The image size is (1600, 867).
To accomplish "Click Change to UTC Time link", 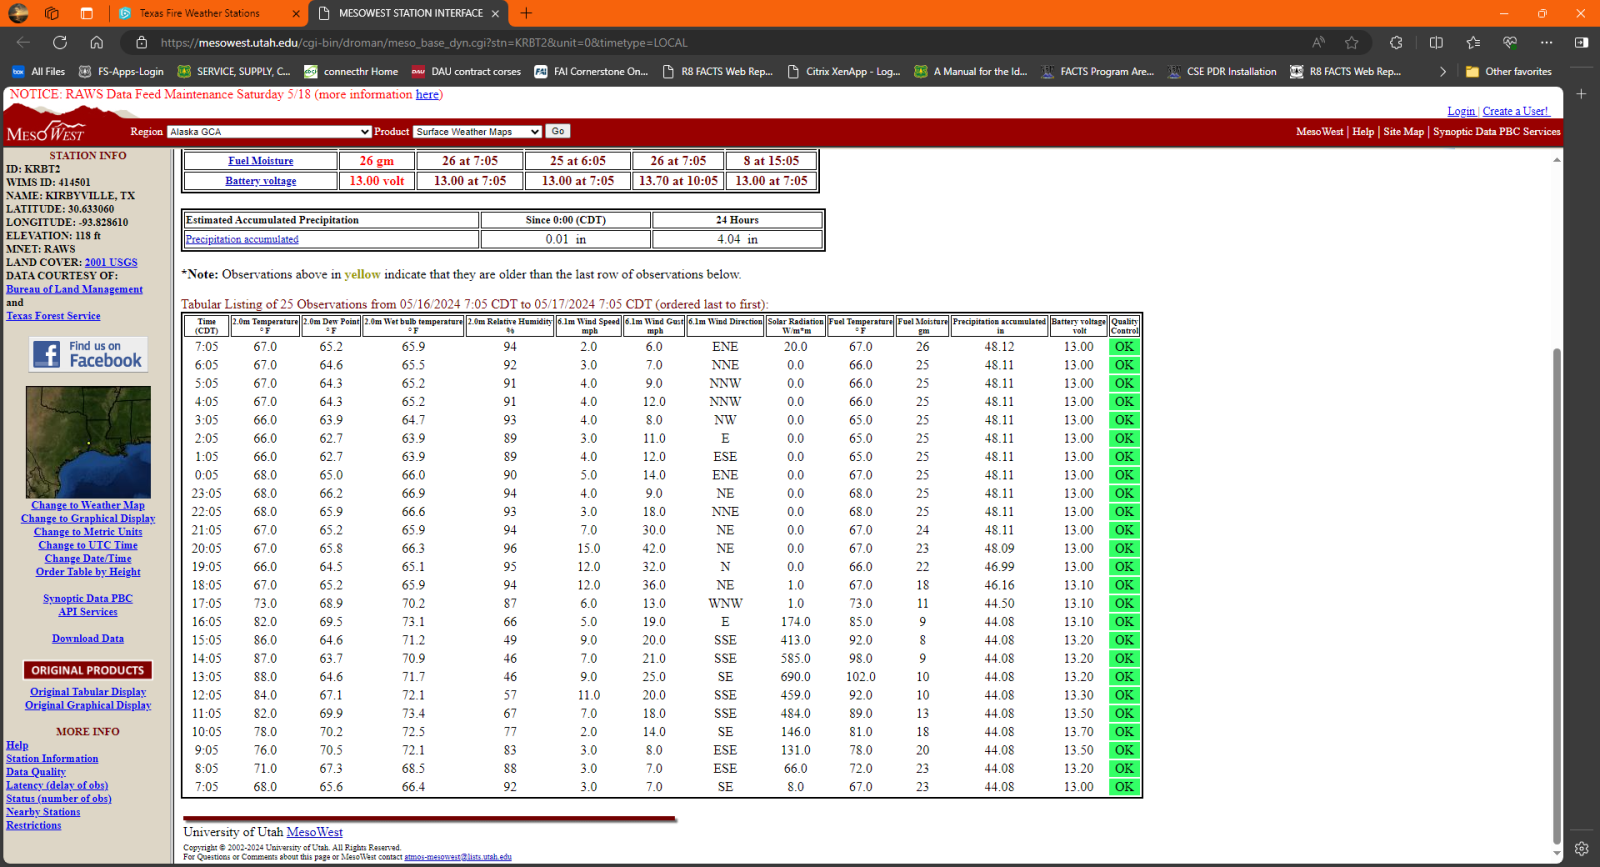I will (x=88, y=545).
